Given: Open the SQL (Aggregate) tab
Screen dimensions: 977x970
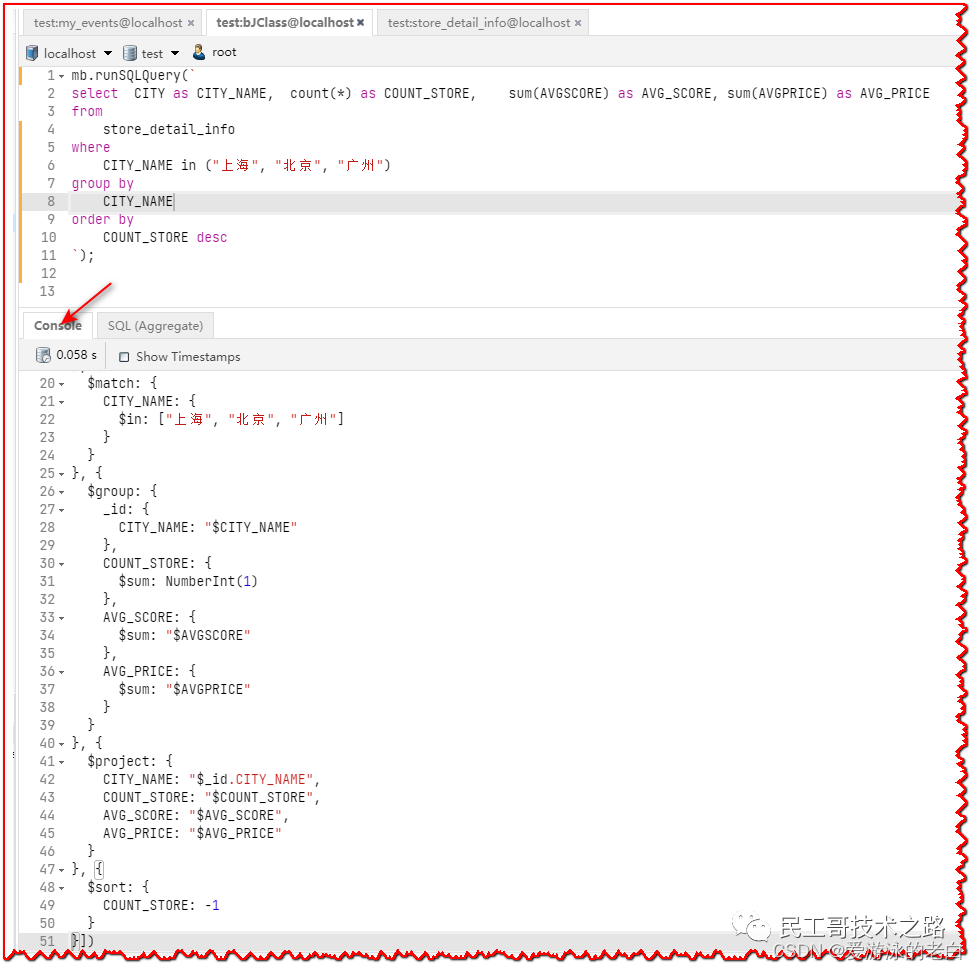Looking at the screenshot, I should (155, 325).
